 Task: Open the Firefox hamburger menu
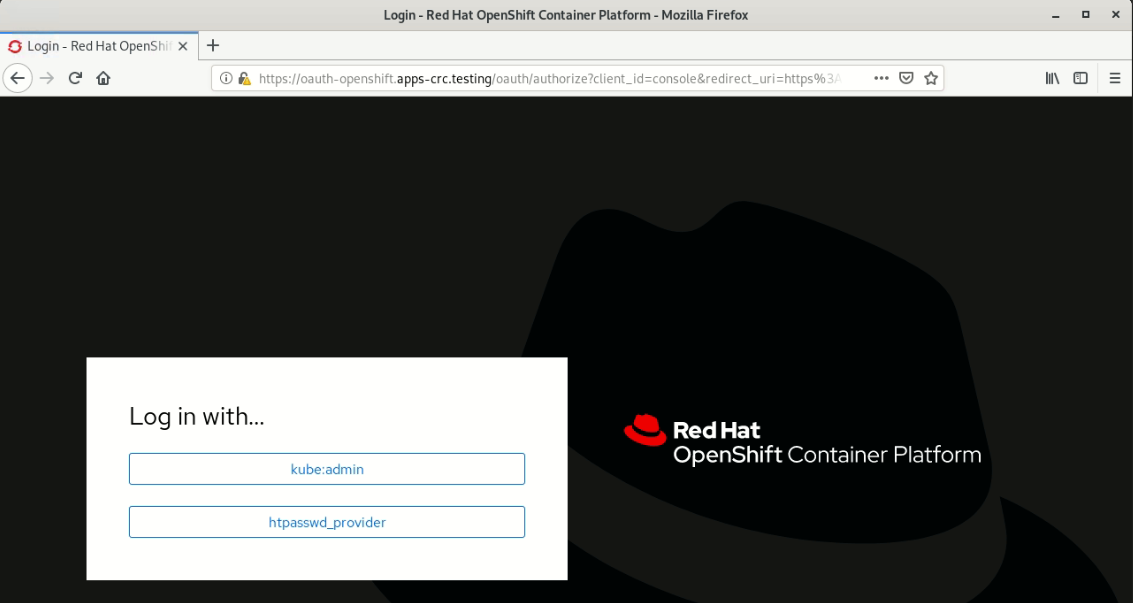[1115, 78]
